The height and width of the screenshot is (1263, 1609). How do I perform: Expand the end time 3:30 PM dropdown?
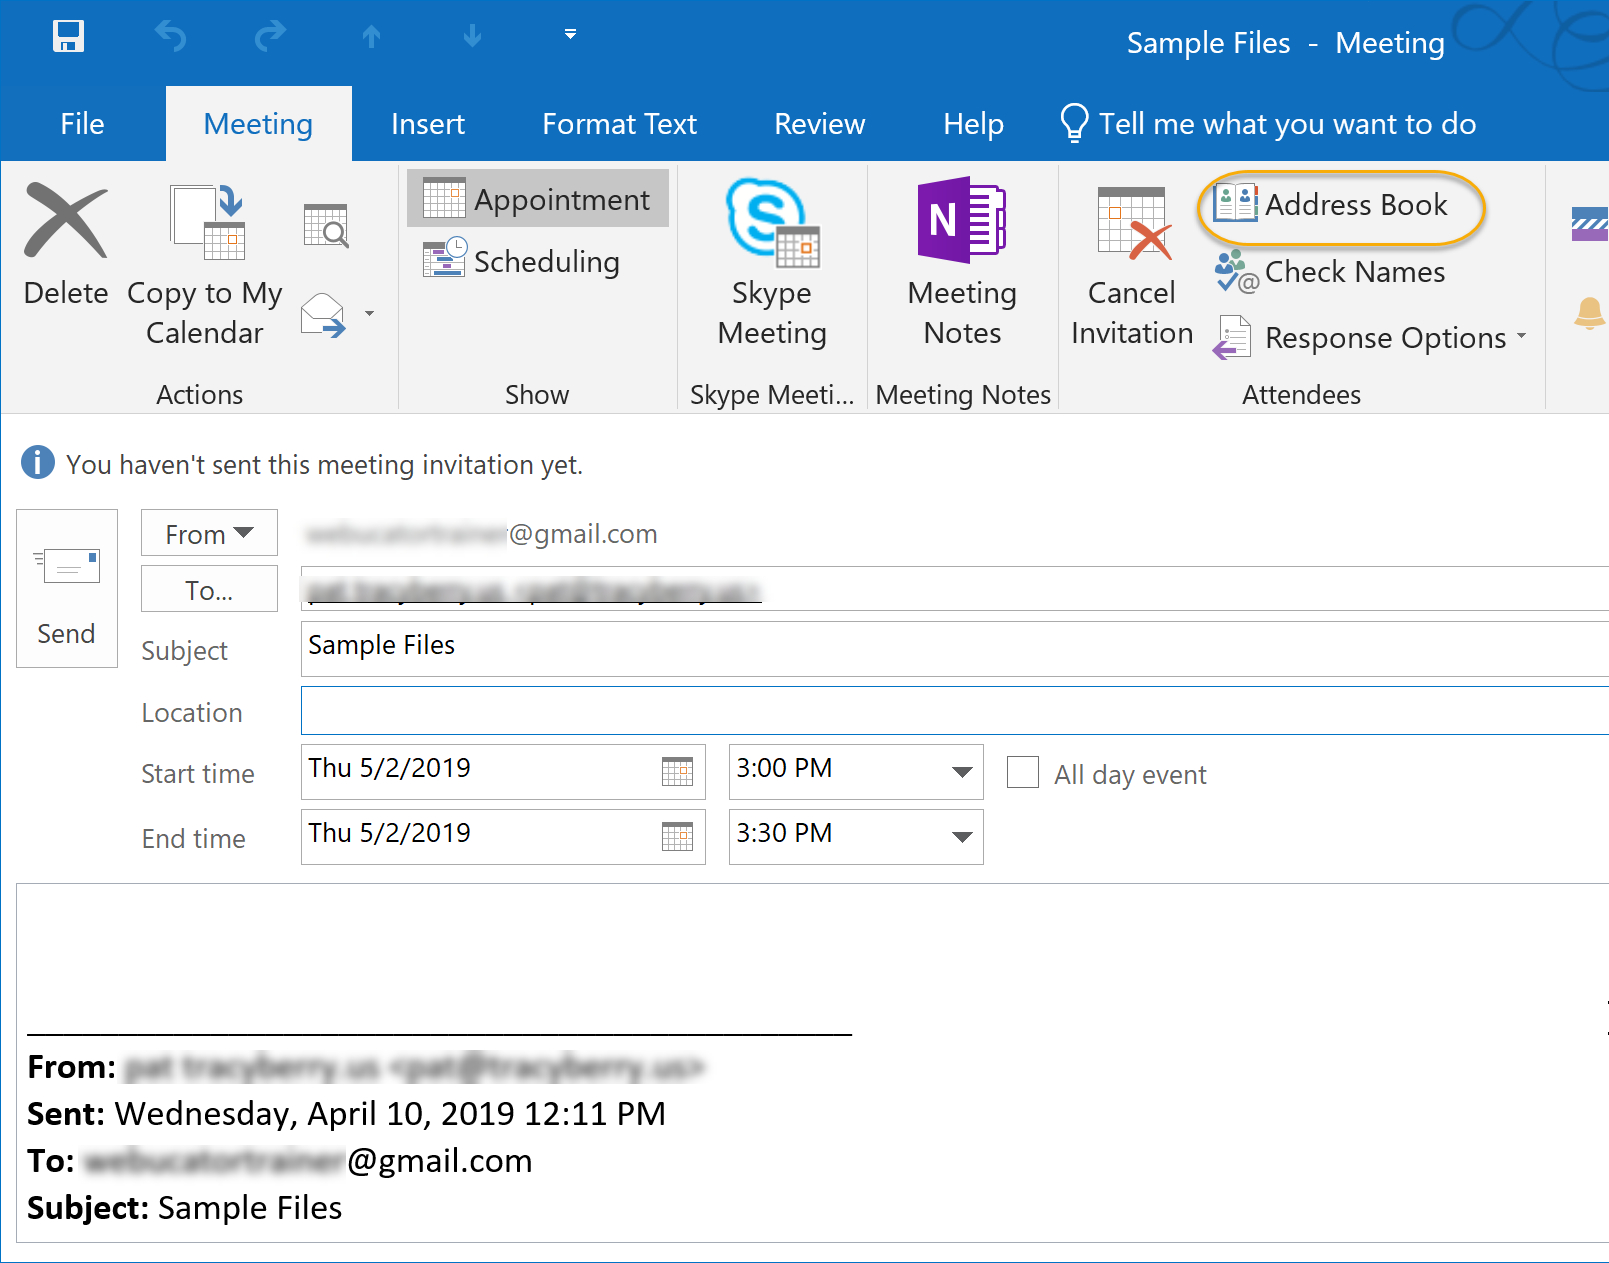[962, 836]
